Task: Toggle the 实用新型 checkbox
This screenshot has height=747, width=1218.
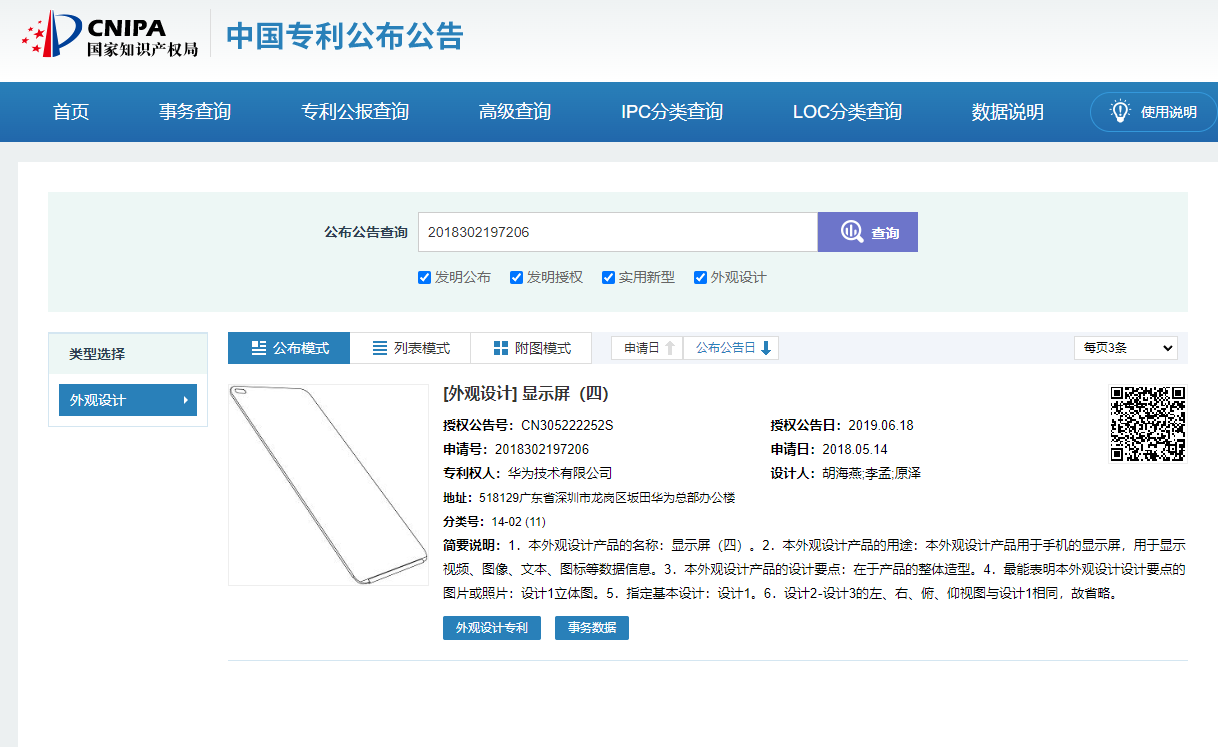Action: coord(608,278)
